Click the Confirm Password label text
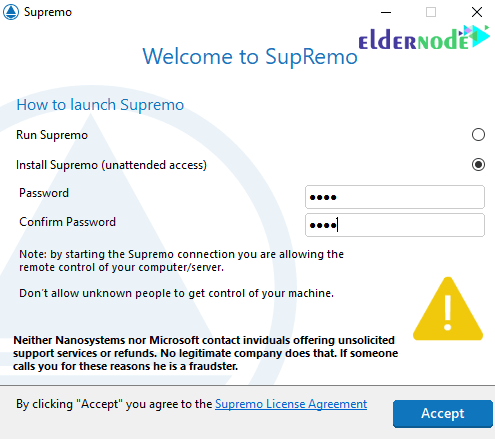Image resolution: width=495 pixels, height=439 pixels. 67,222
